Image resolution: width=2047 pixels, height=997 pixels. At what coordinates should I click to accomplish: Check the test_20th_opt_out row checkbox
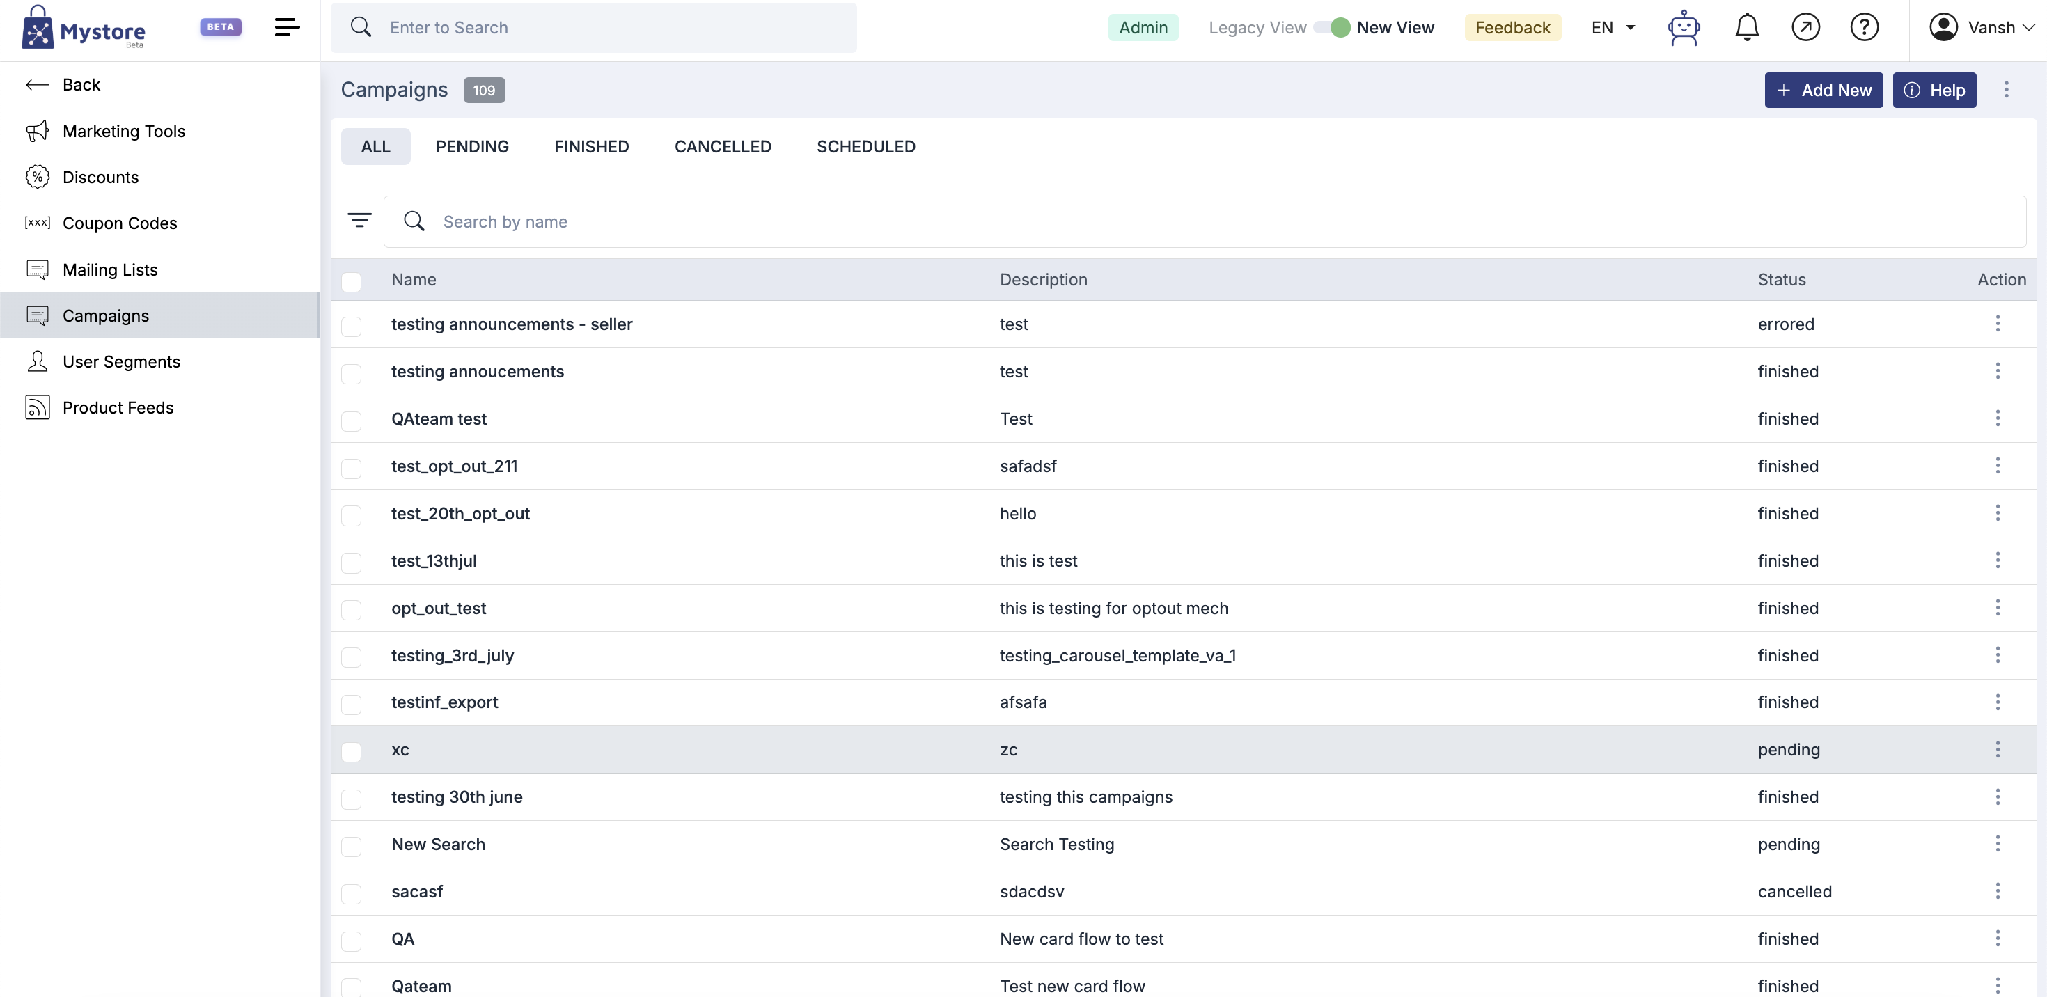[352, 516]
